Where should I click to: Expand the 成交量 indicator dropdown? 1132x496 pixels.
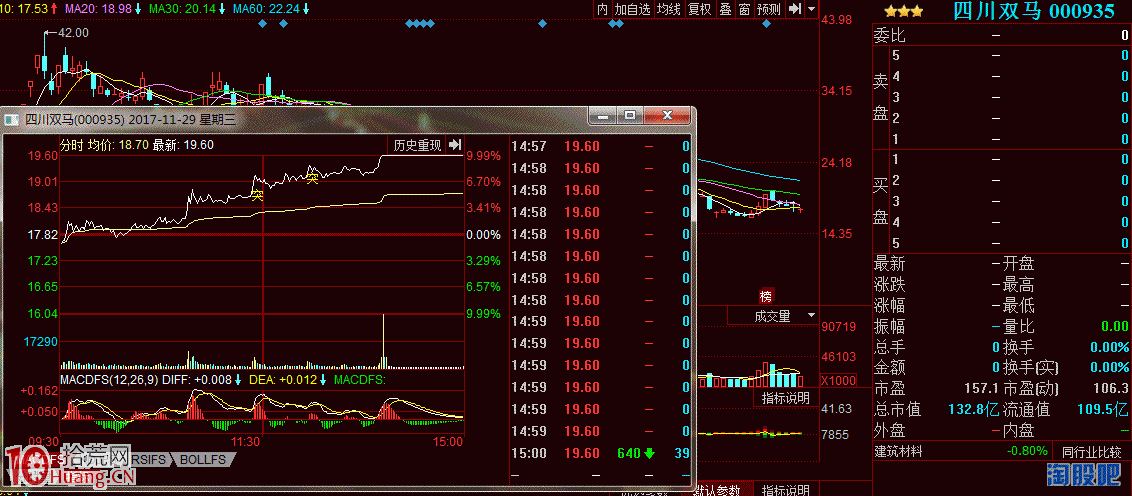coord(811,316)
